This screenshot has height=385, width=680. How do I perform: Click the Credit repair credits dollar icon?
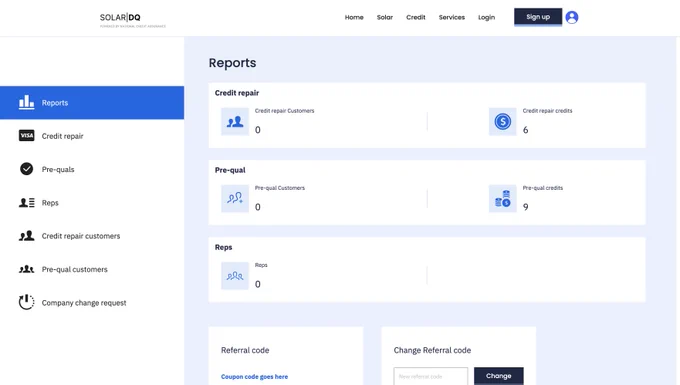pos(503,122)
